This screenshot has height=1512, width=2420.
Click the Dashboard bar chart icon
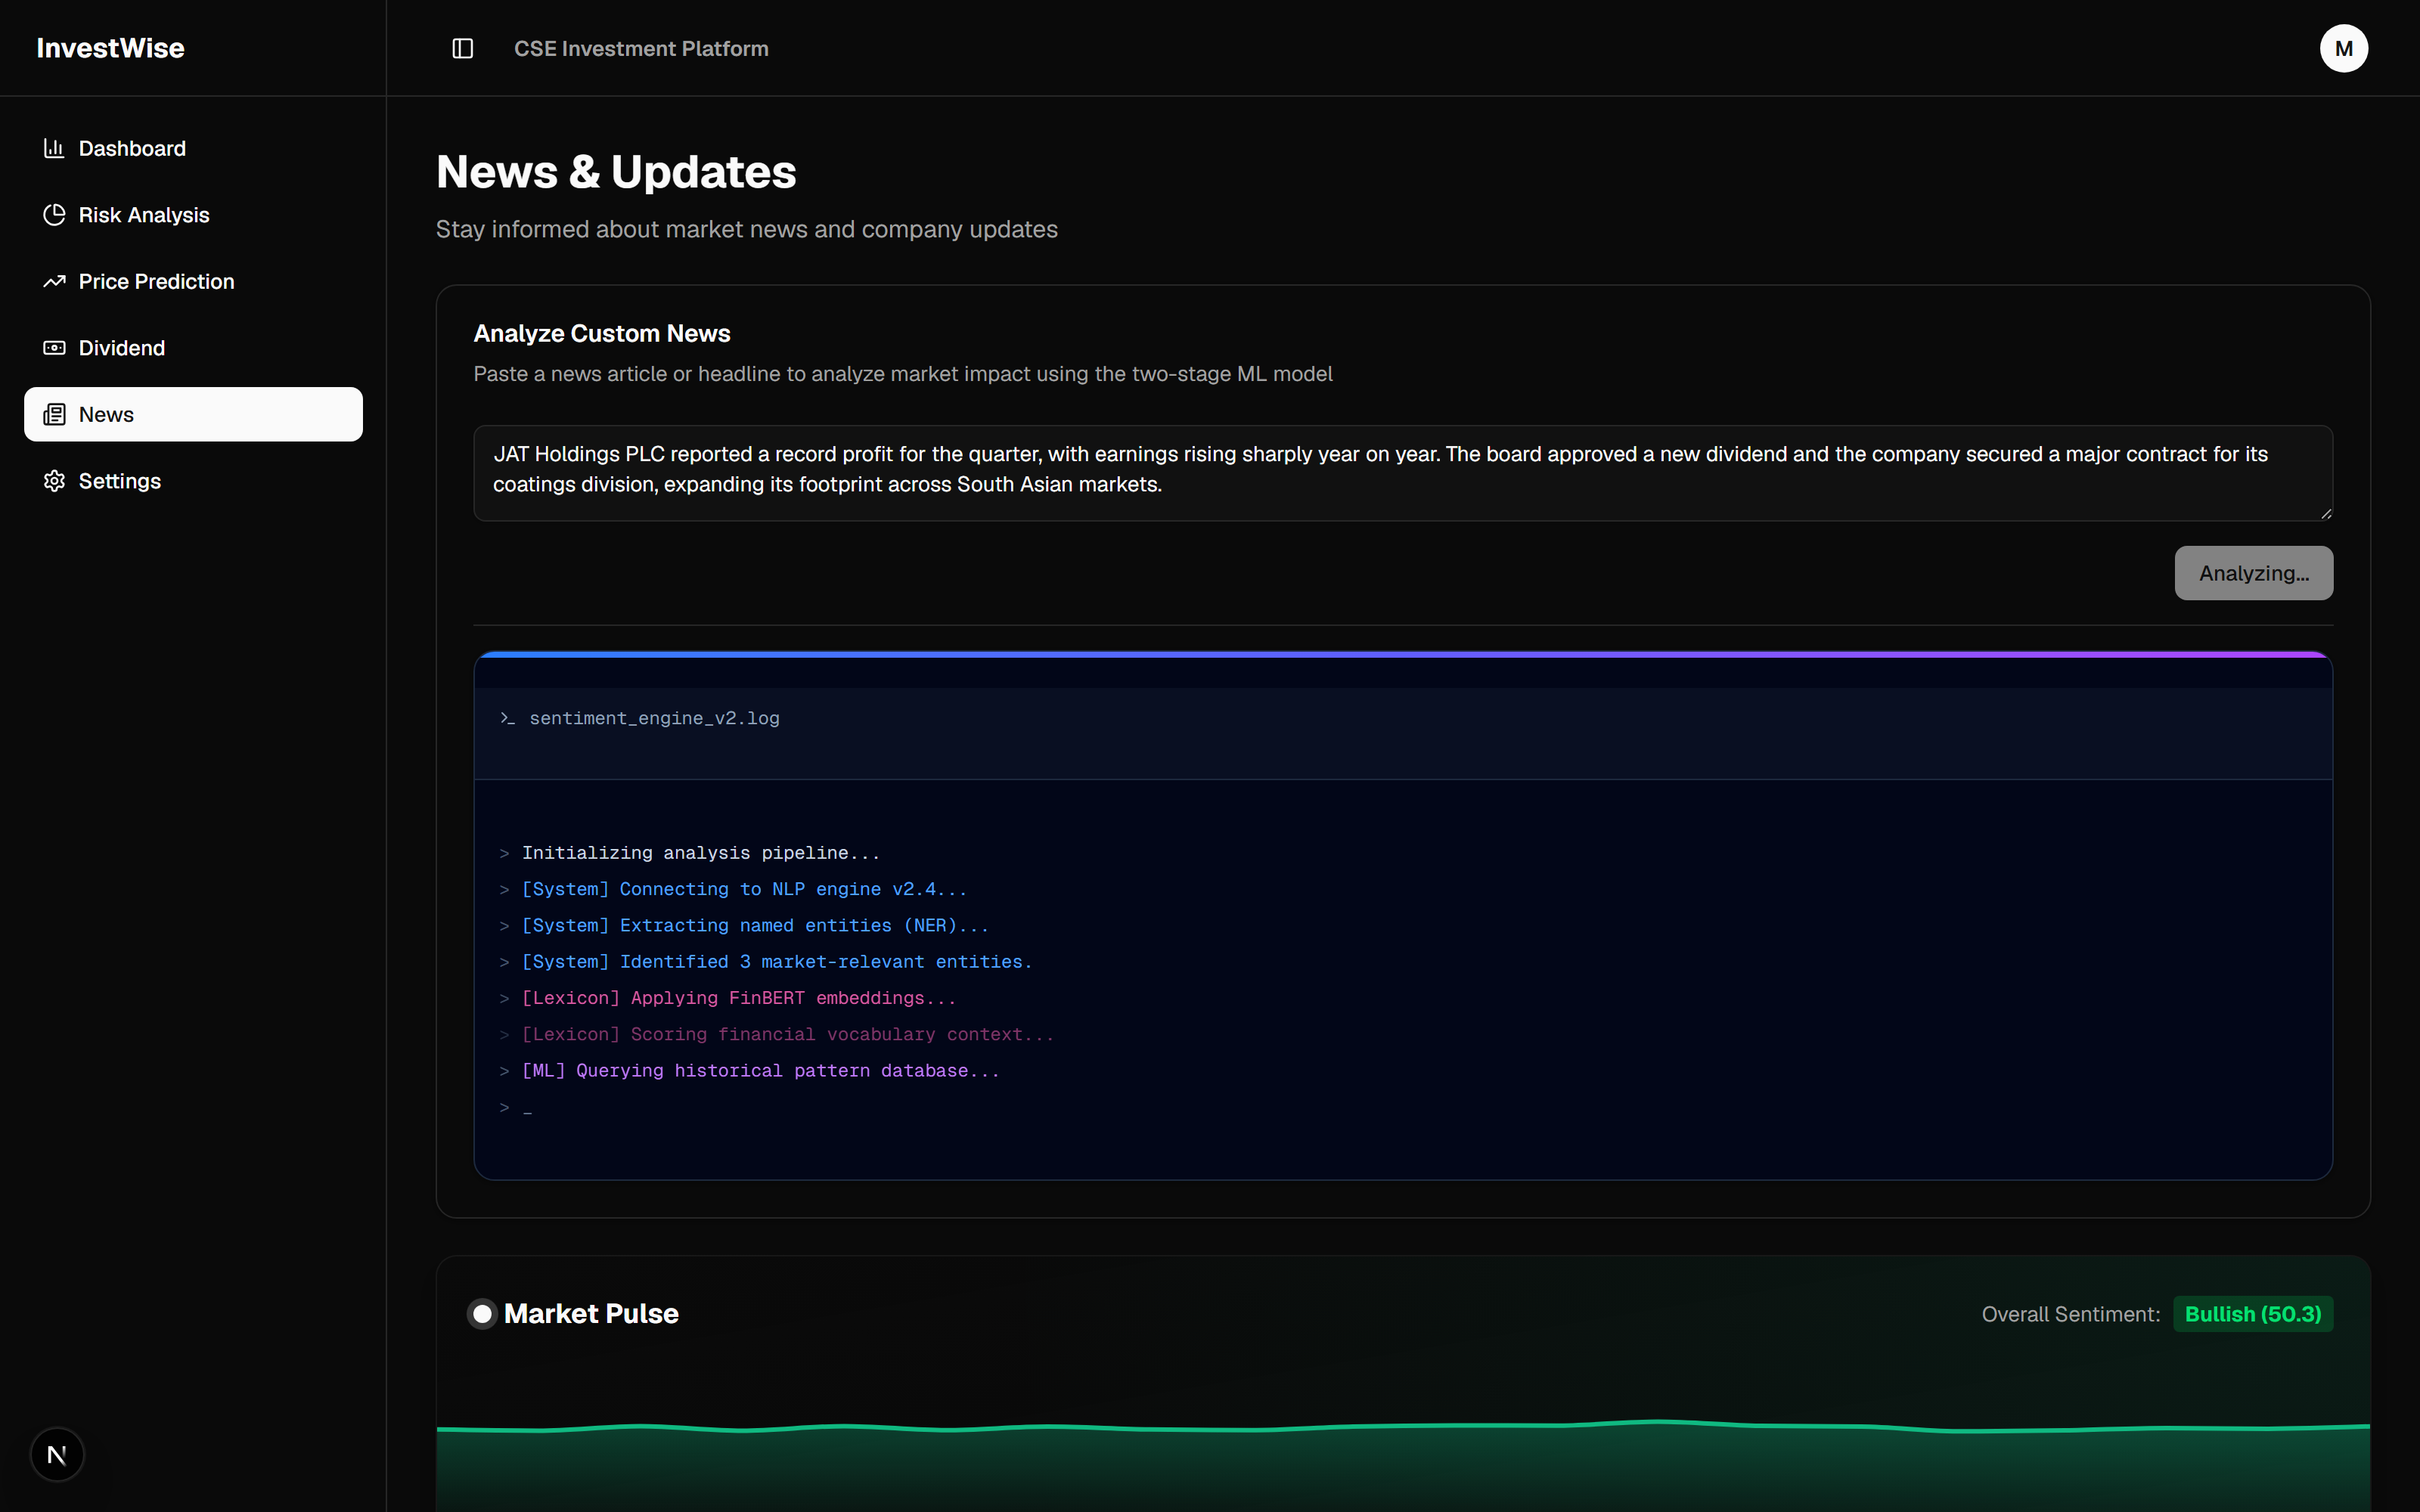(x=54, y=148)
